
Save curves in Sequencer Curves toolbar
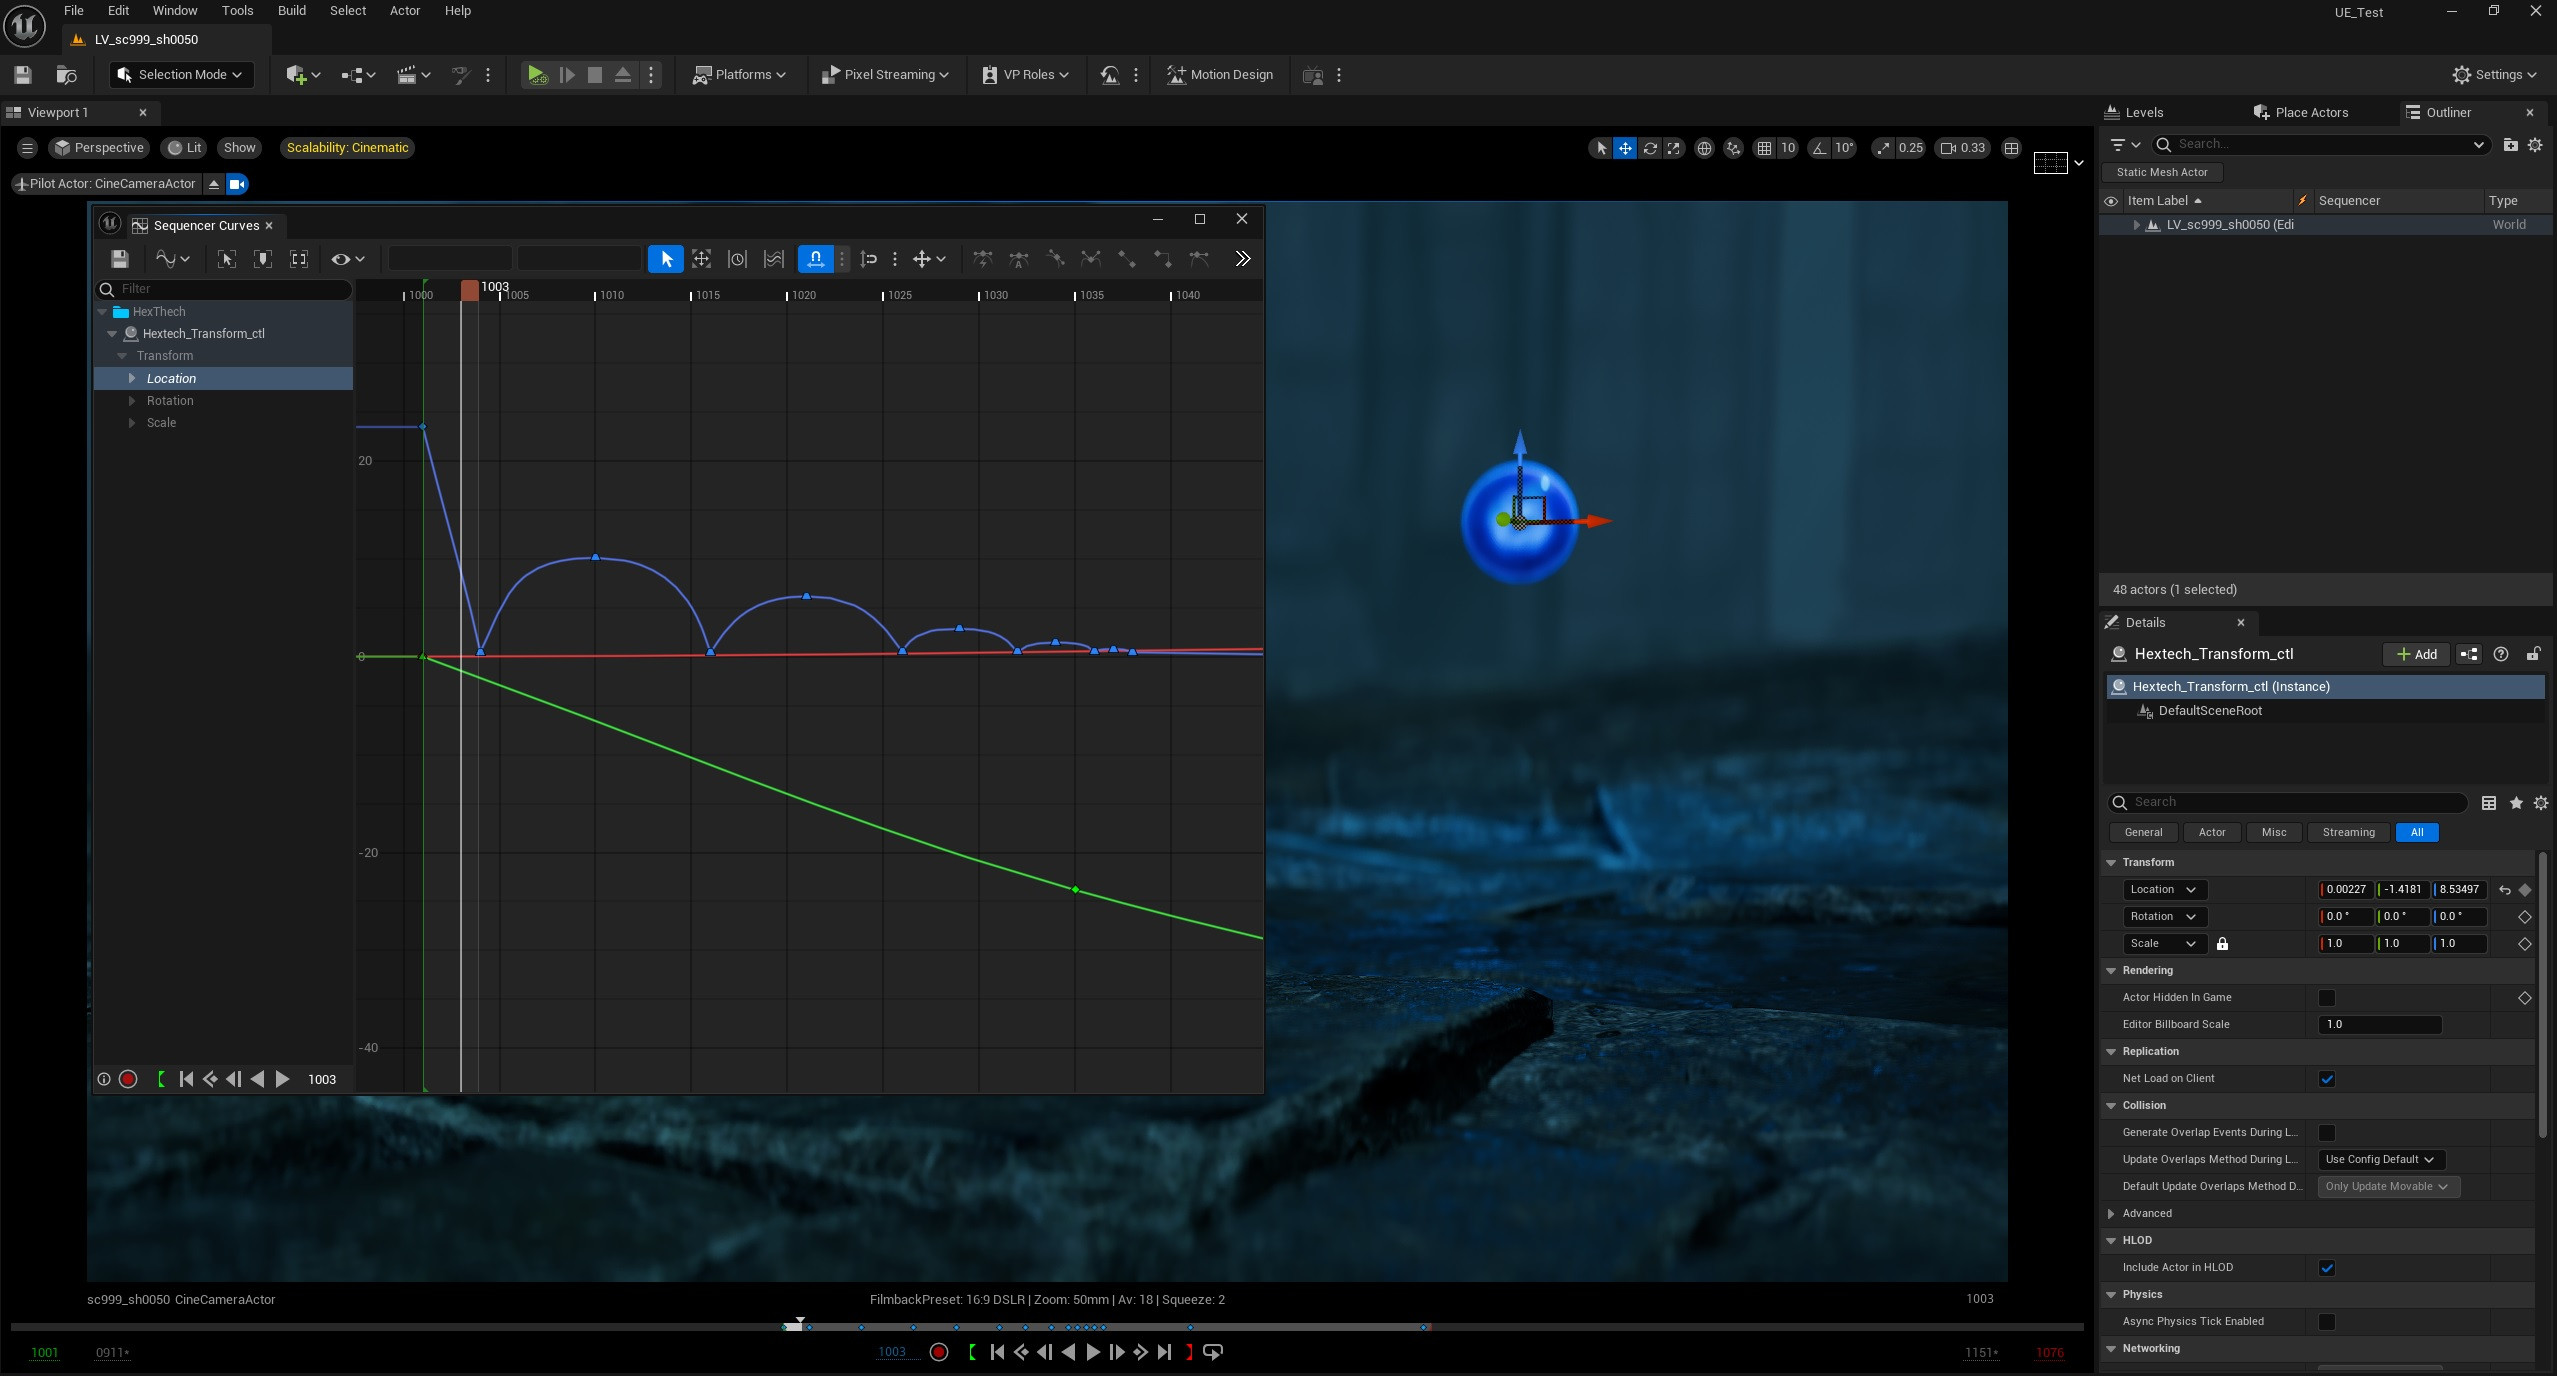tap(119, 259)
